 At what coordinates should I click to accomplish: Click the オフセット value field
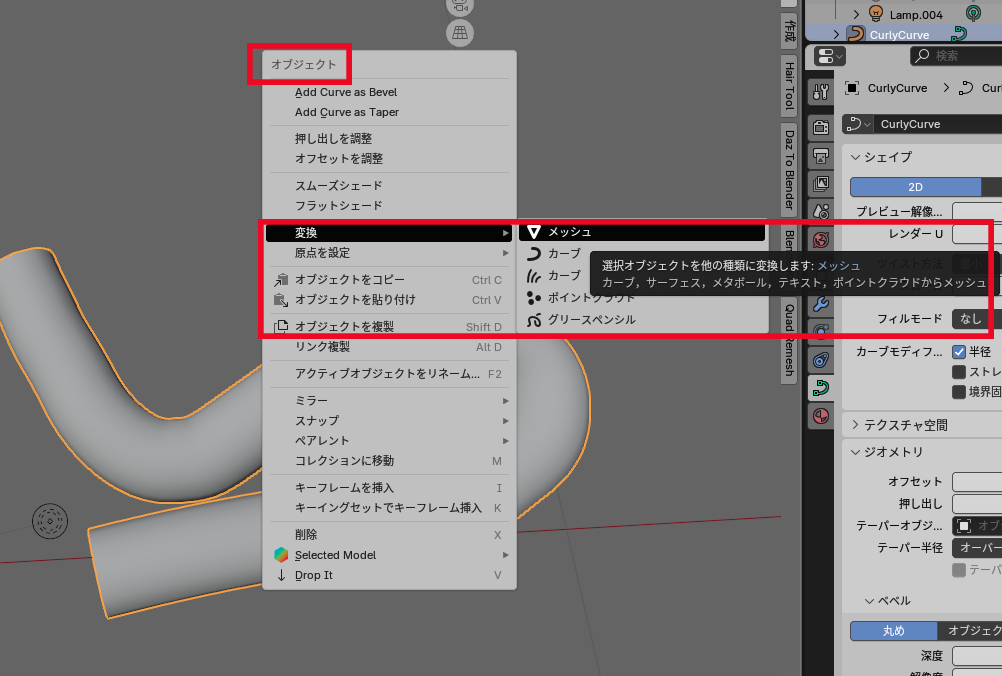pyautogui.click(x=976, y=482)
